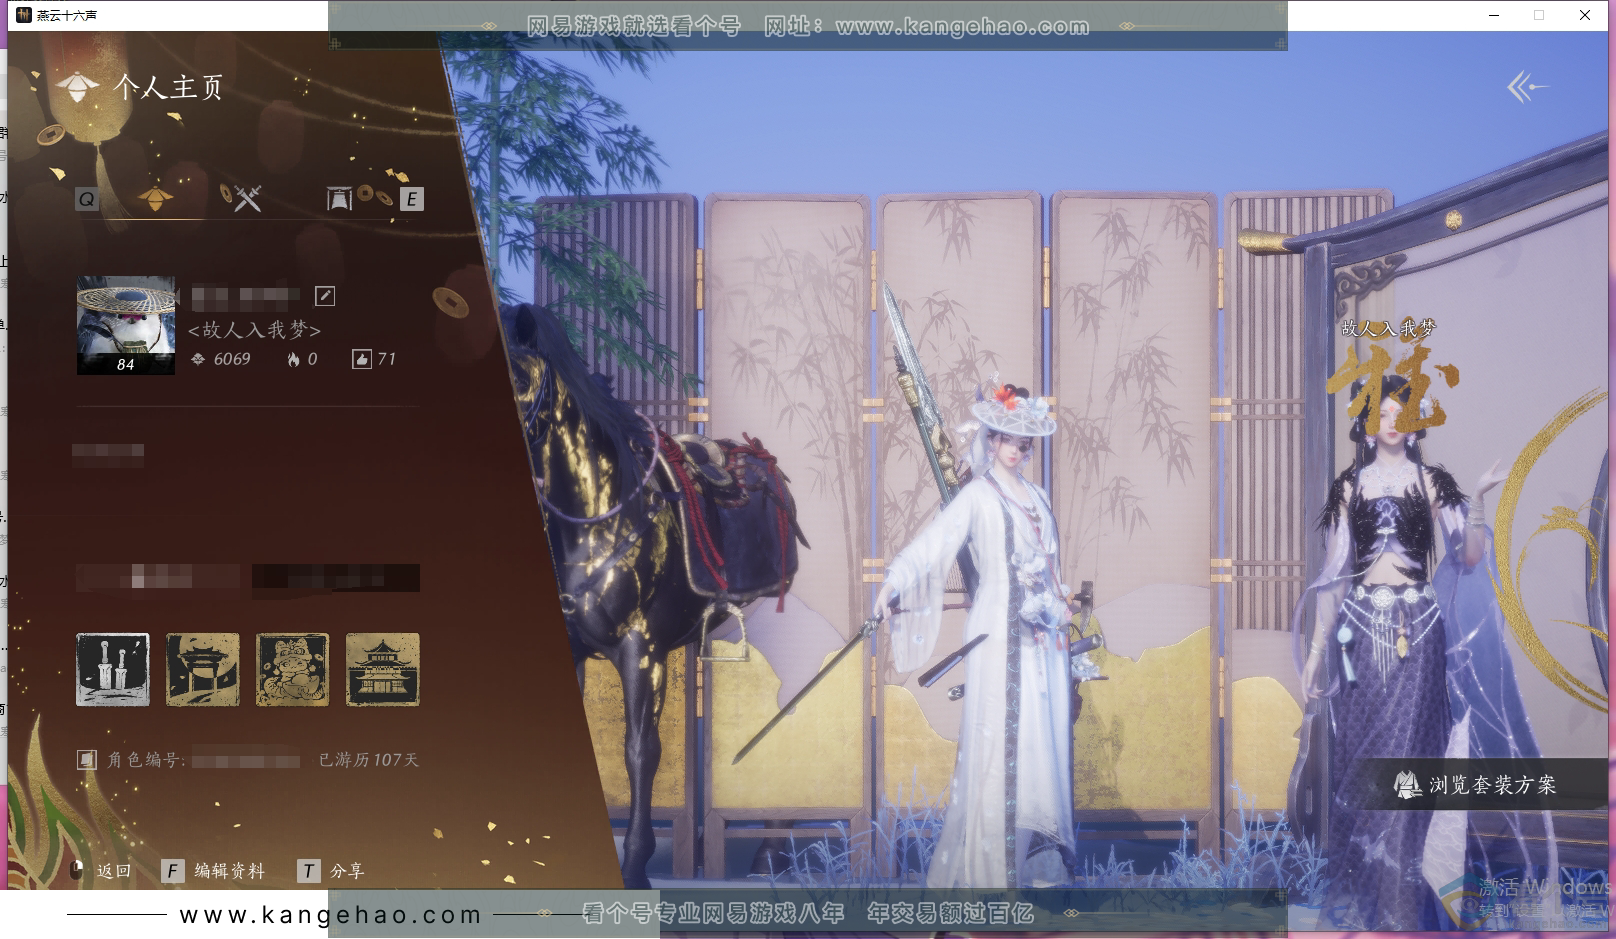Open the palace building achievement badge
1616x939 pixels.
pos(383,669)
